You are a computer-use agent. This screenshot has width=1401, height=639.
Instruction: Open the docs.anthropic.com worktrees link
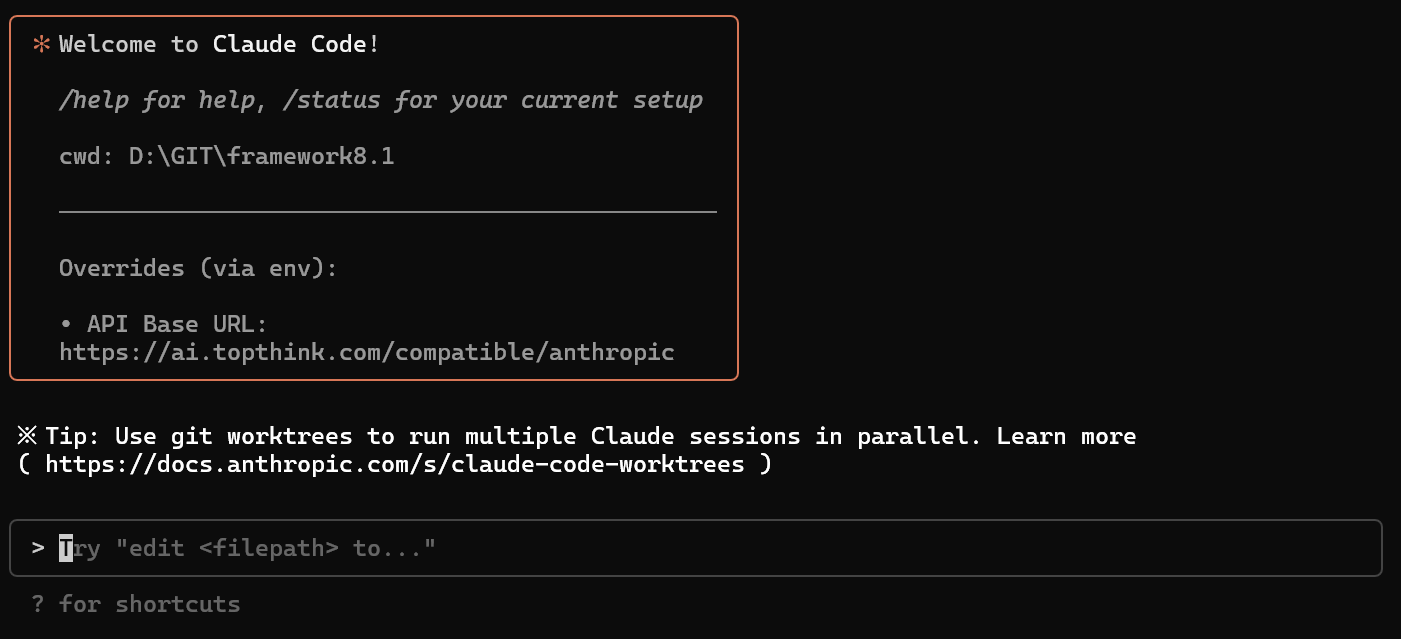pyautogui.click(x=394, y=464)
